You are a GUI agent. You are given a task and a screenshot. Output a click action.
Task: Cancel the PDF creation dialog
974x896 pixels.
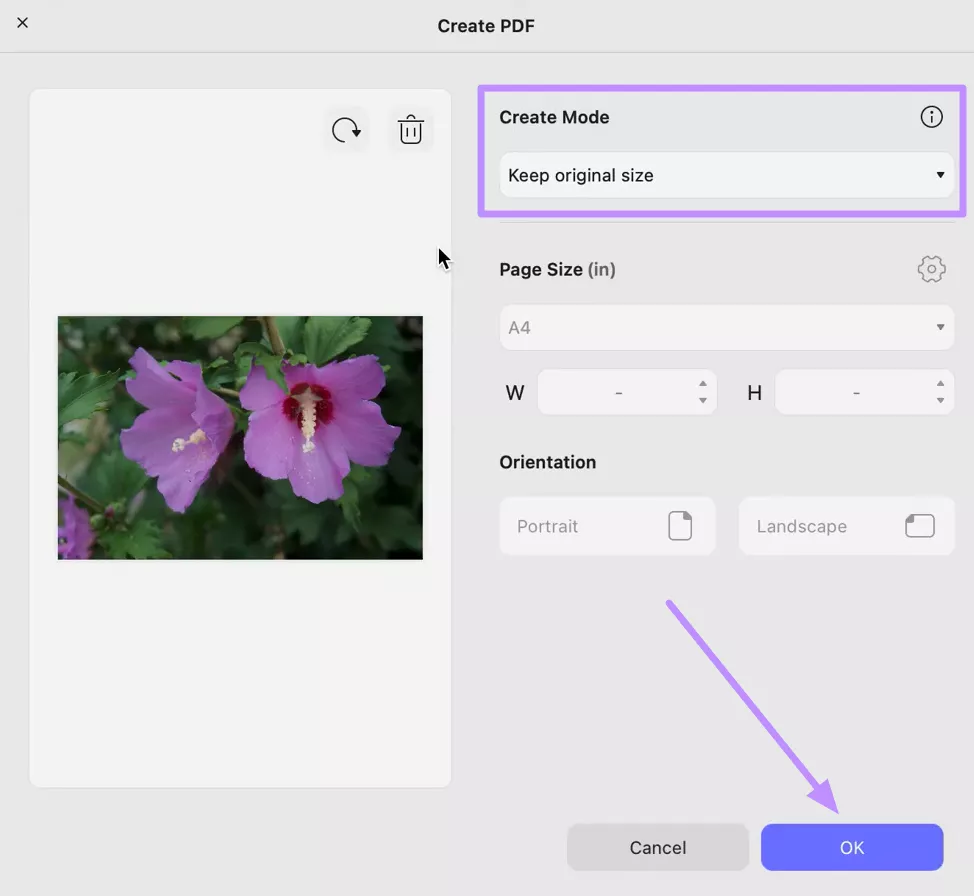click(657, 846)
